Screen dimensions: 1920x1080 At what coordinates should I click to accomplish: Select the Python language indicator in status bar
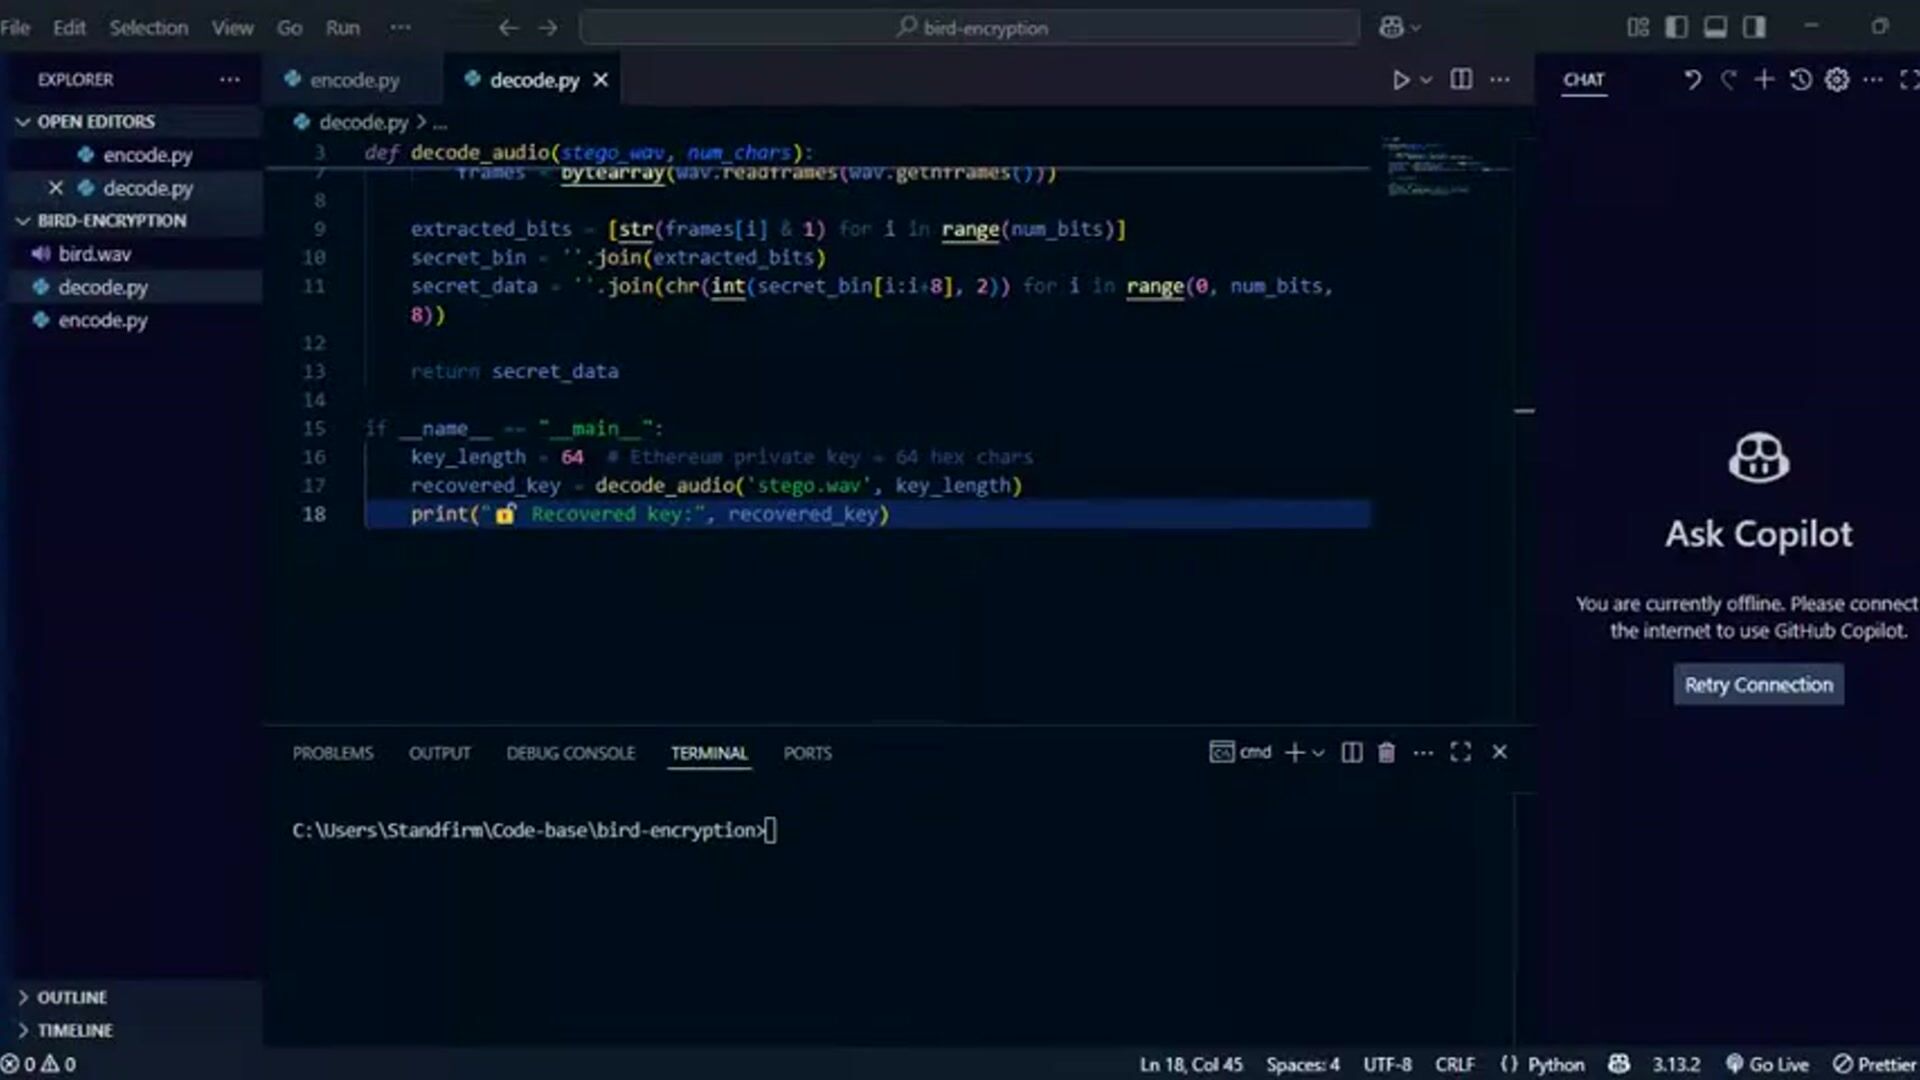1557,1064
